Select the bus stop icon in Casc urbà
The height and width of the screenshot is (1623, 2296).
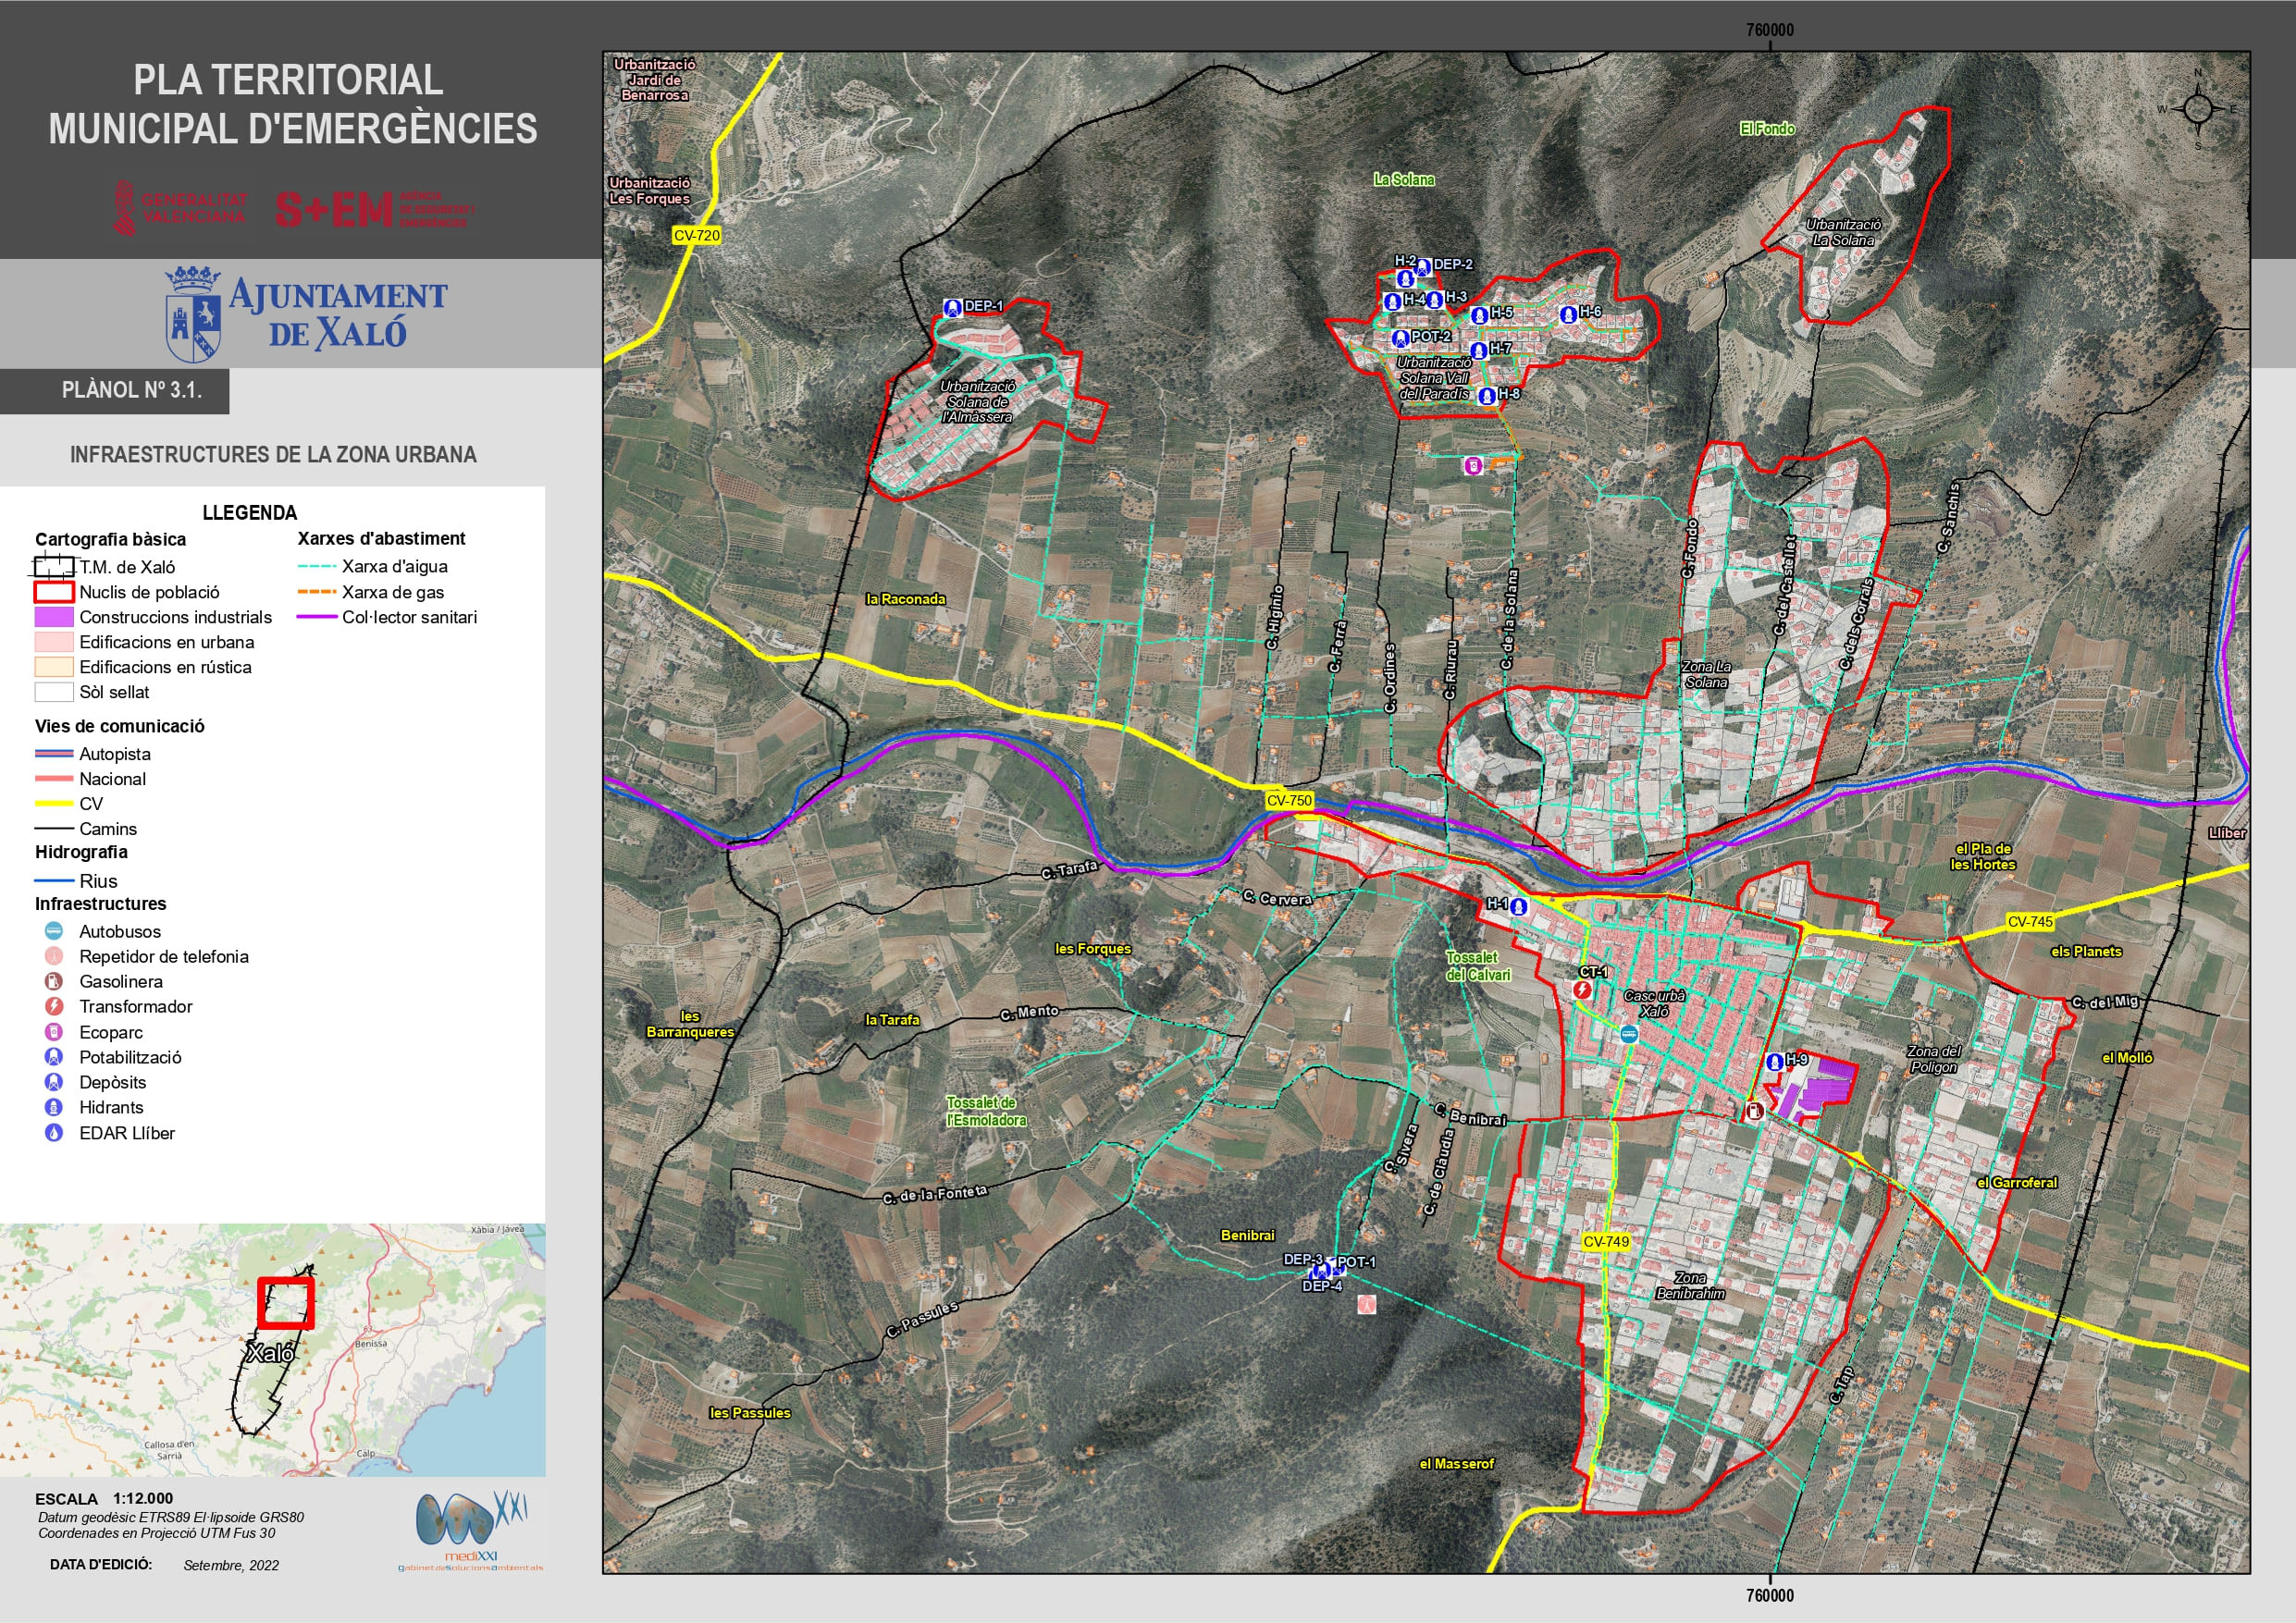click(1628, 1035)
